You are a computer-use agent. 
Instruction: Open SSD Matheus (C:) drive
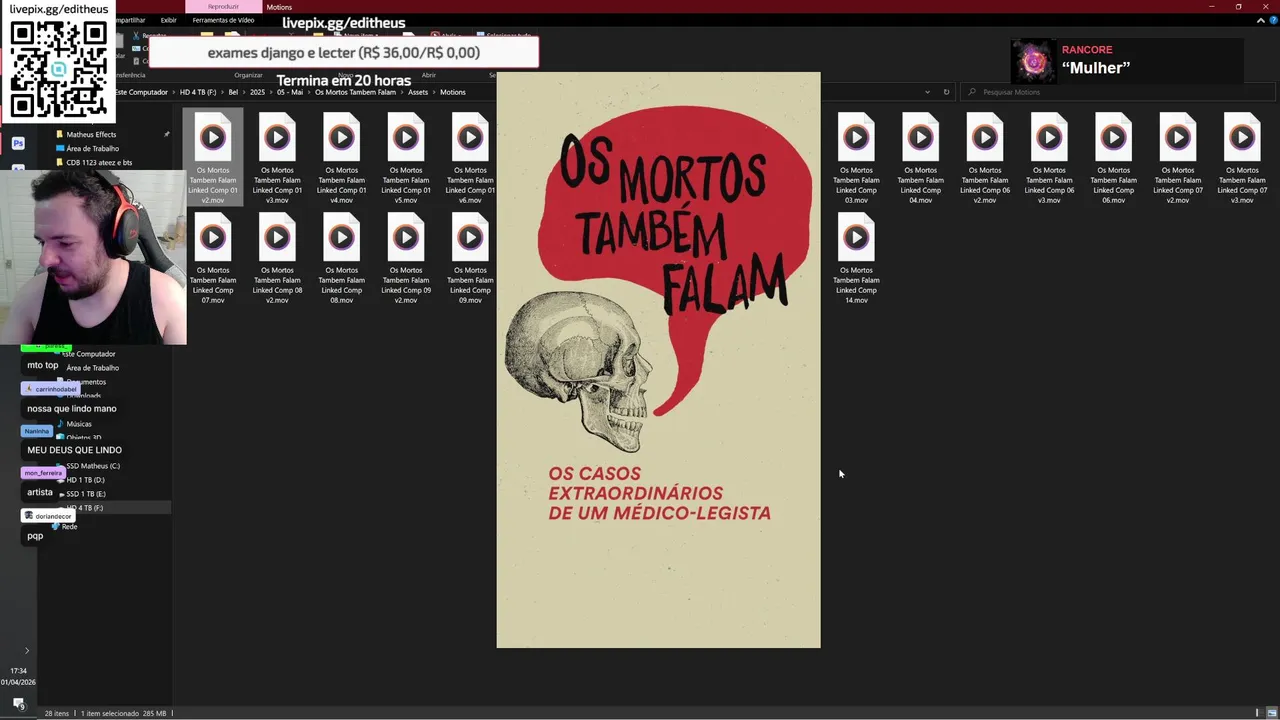(93, 466)
